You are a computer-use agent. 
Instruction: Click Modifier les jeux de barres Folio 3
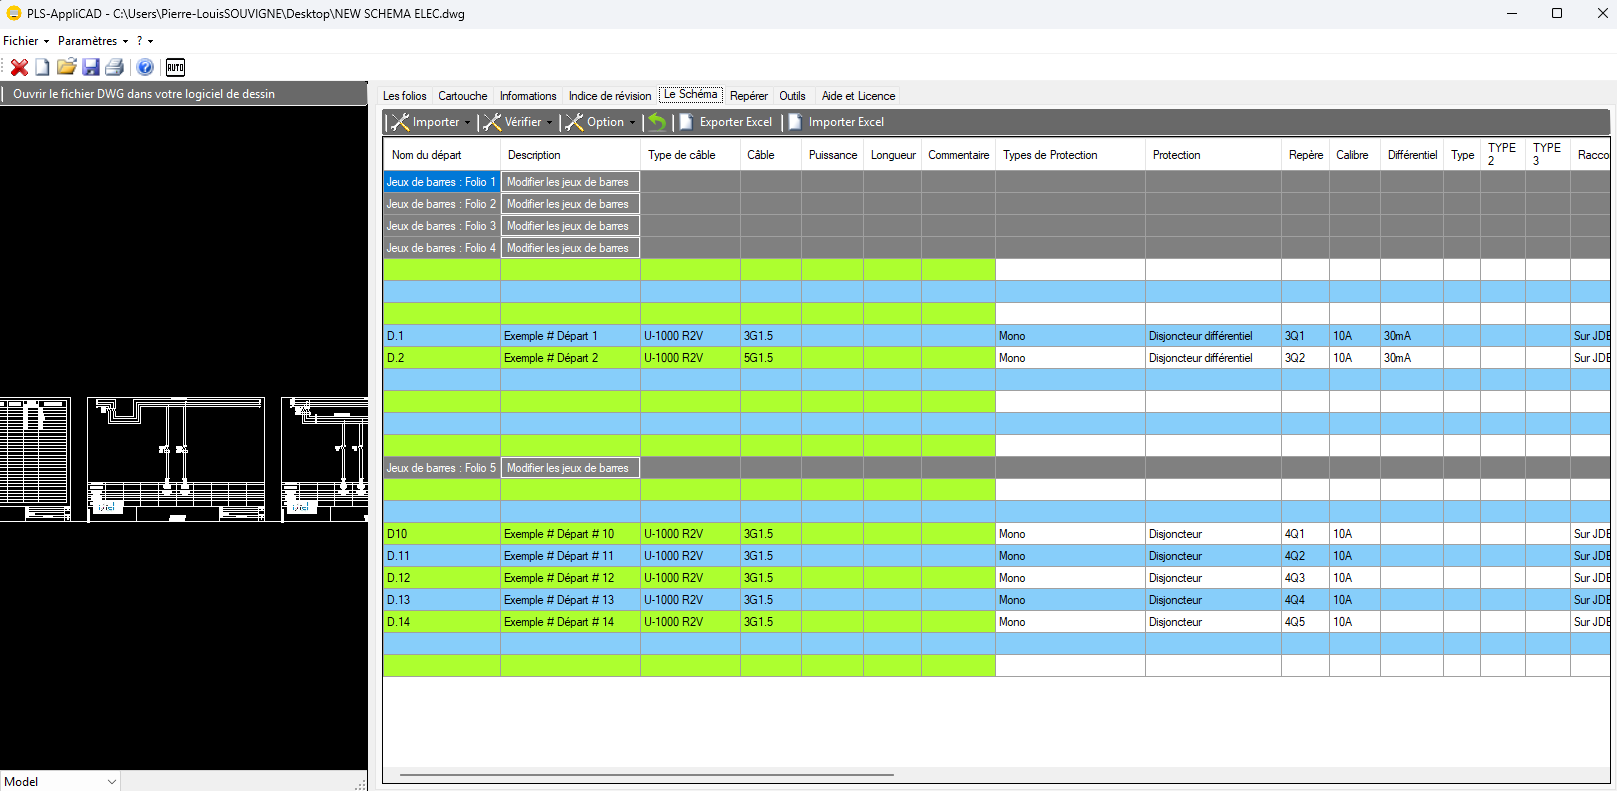coord(570,226)
